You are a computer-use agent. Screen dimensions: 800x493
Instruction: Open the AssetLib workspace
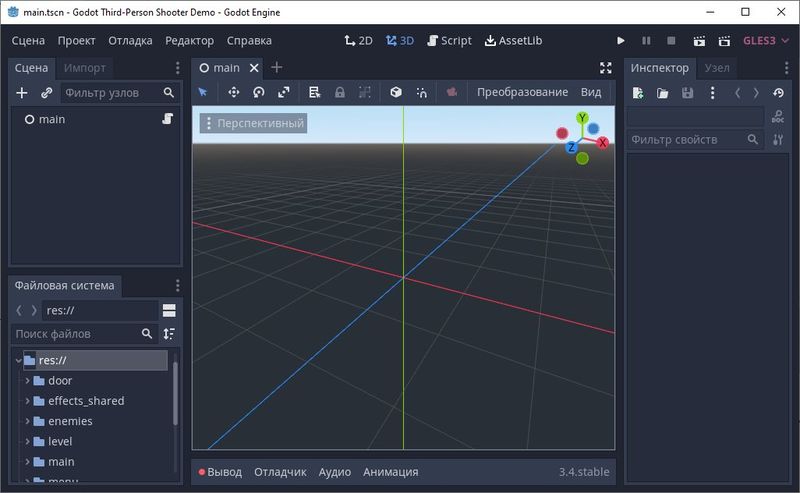coord(513,40)
